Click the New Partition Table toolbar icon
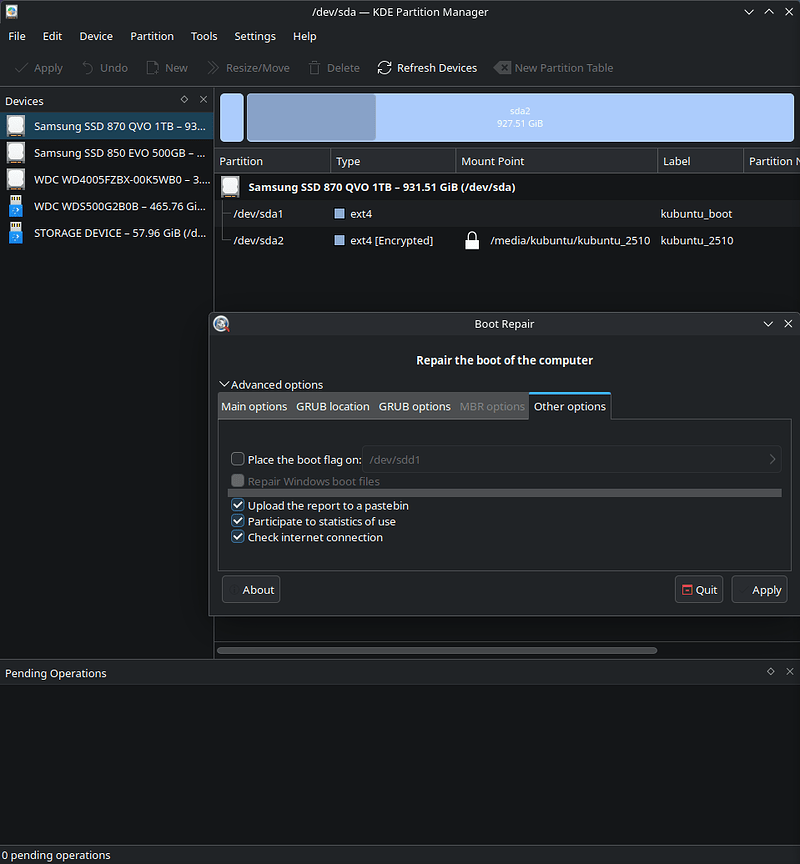The height and width of the screenshot is (864, 800). [502, 68]
